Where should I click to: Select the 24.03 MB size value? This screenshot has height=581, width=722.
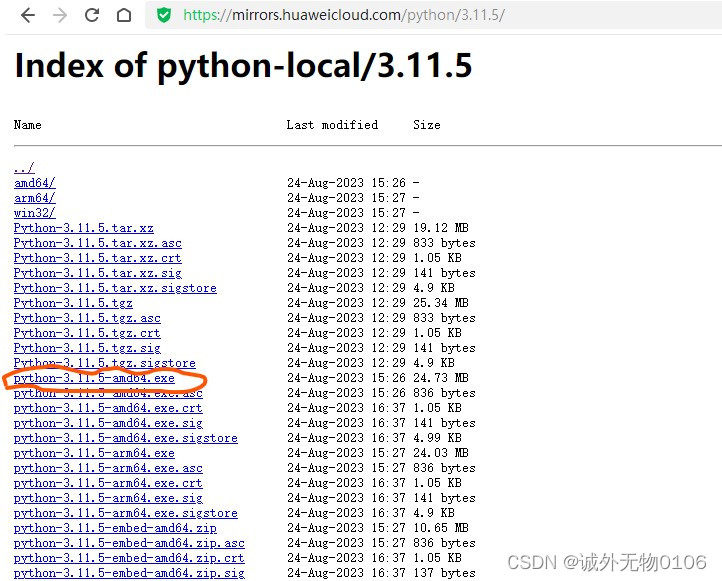441,453
